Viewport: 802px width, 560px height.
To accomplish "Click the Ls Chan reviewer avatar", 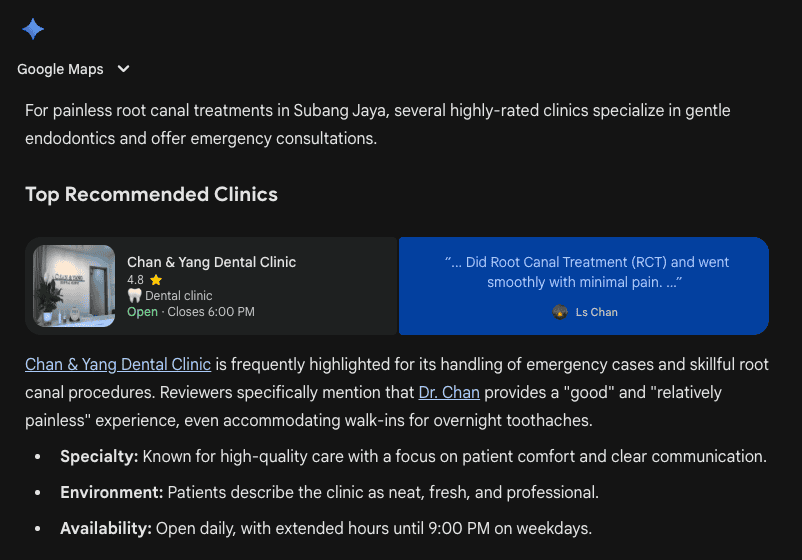I will tap(560, 312).
